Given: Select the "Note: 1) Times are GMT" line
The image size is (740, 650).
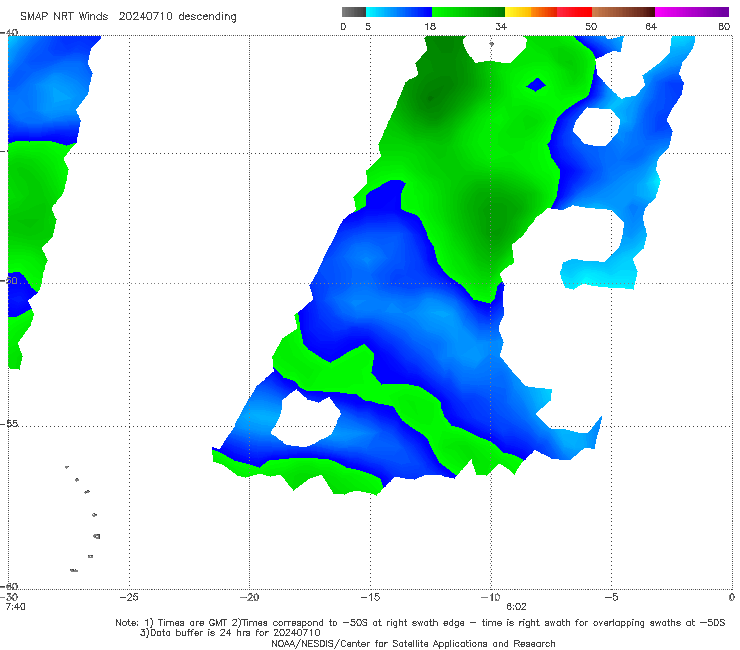Looking at the screenshot, I should pyautogui.click(x=420, y=623).
